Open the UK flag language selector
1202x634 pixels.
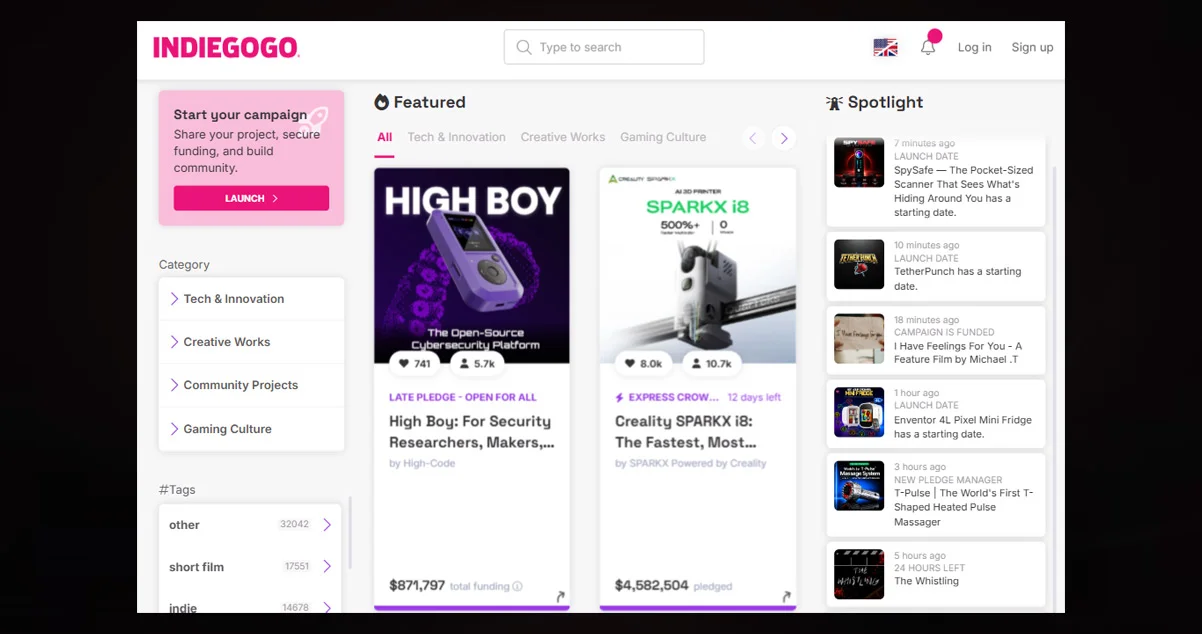(x=885, y=47)
